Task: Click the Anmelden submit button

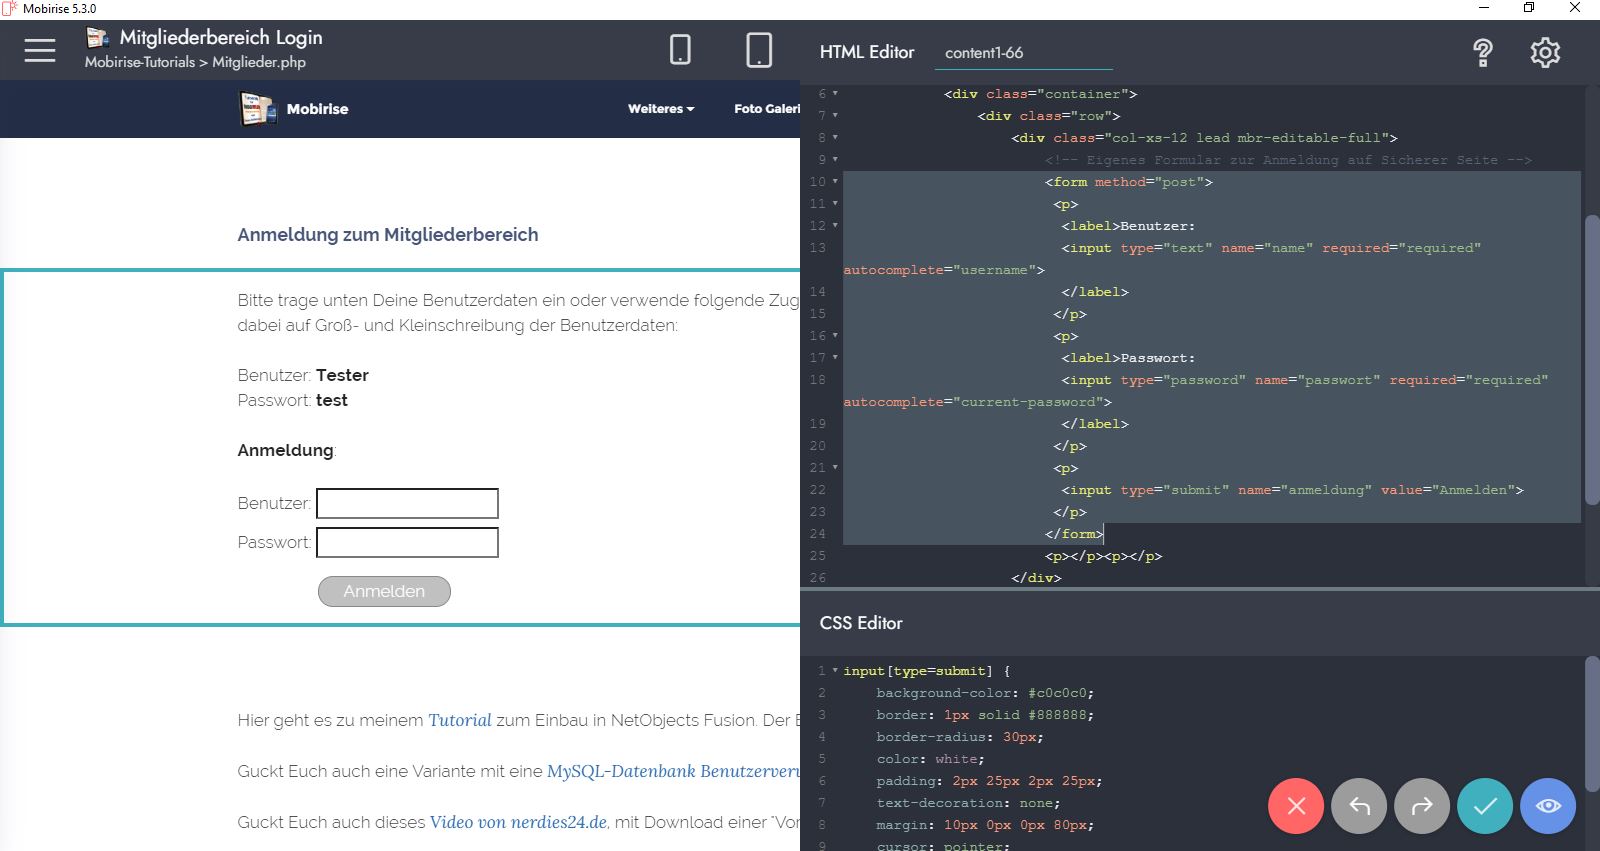Action: (x=384, y=592)
